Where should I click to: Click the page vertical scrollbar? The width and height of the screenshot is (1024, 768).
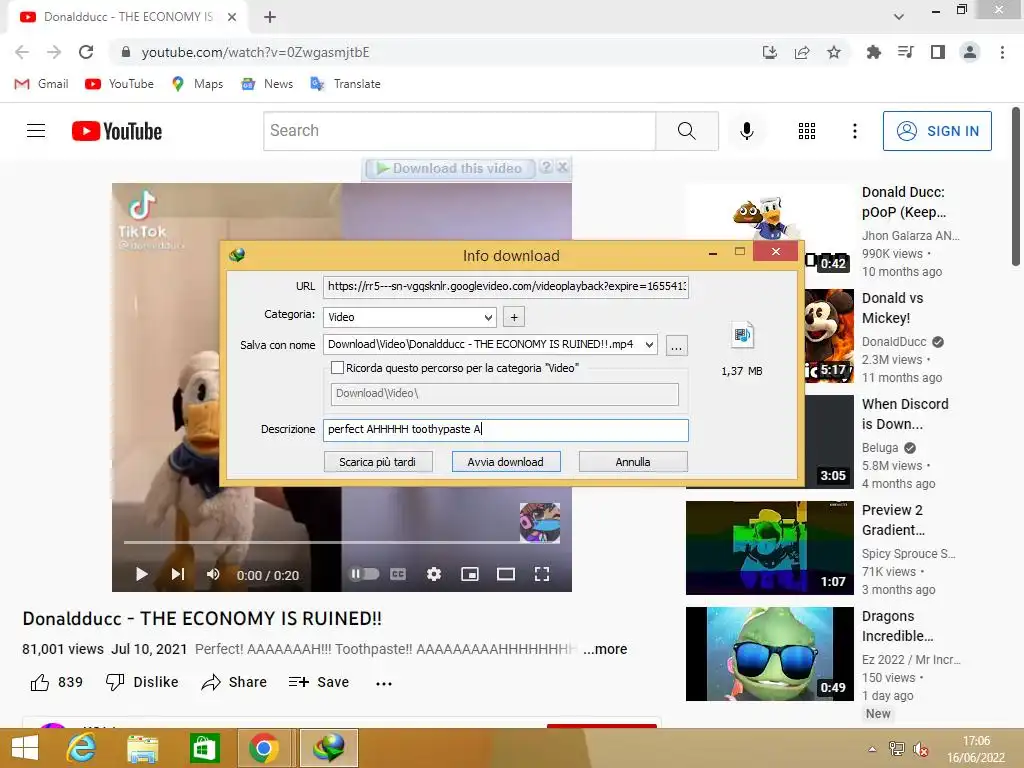(1016, 186)
